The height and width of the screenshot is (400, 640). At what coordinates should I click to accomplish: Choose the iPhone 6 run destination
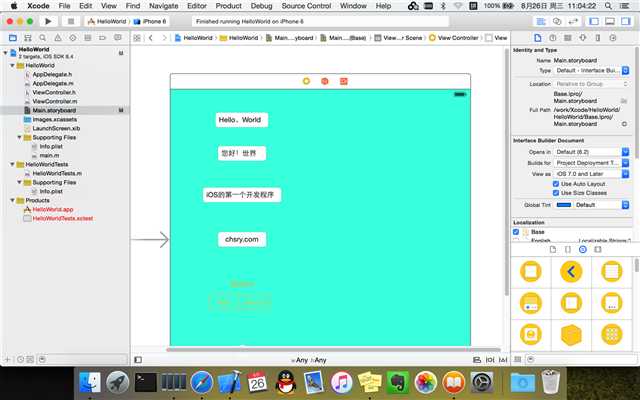(151, 21)
